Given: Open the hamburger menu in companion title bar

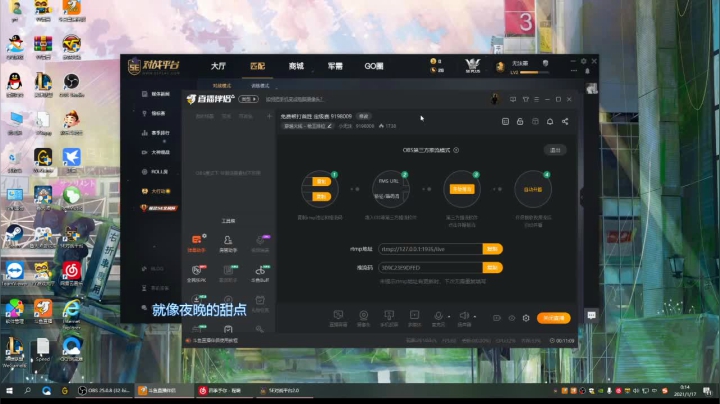Looking at the screenshot, I should (536, 99).
